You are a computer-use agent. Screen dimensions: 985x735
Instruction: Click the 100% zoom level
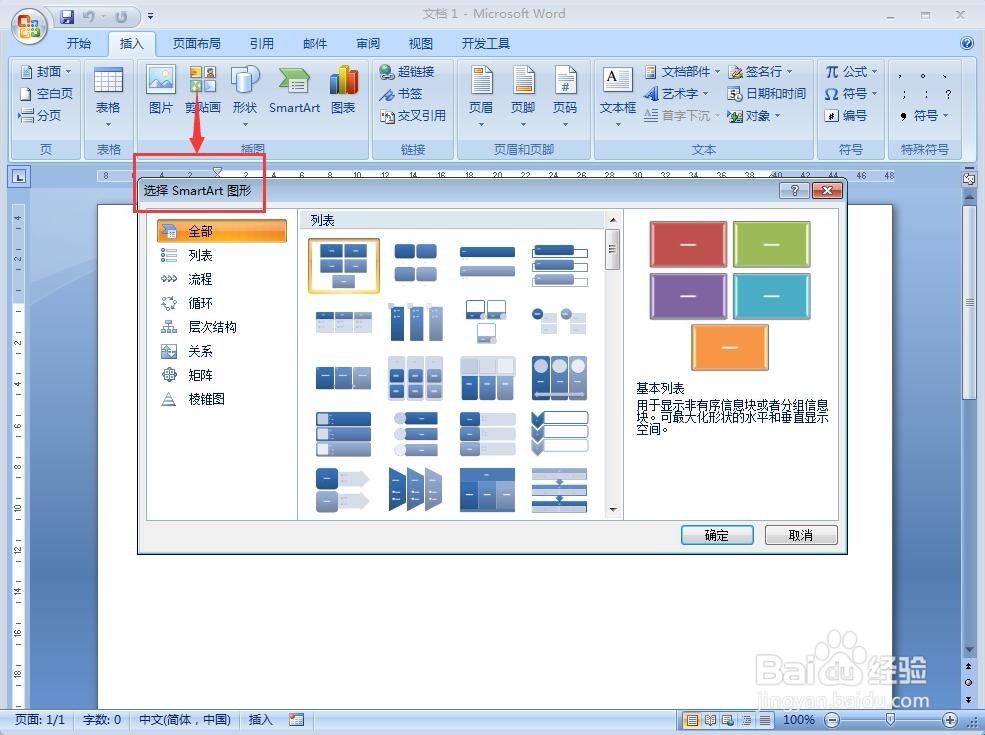(x=798, y=720)
